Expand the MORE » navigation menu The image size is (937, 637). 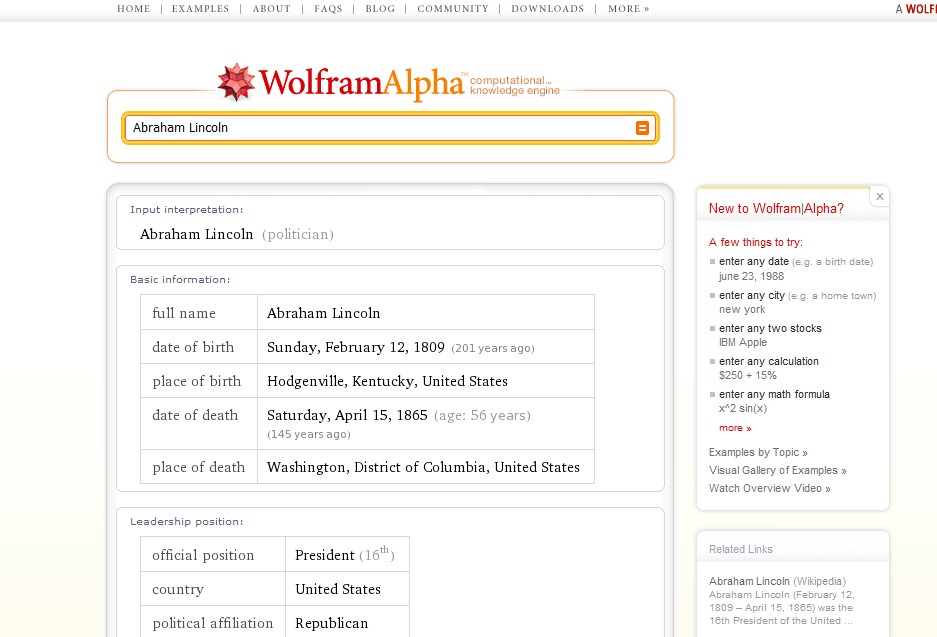[x=628, y=9]
